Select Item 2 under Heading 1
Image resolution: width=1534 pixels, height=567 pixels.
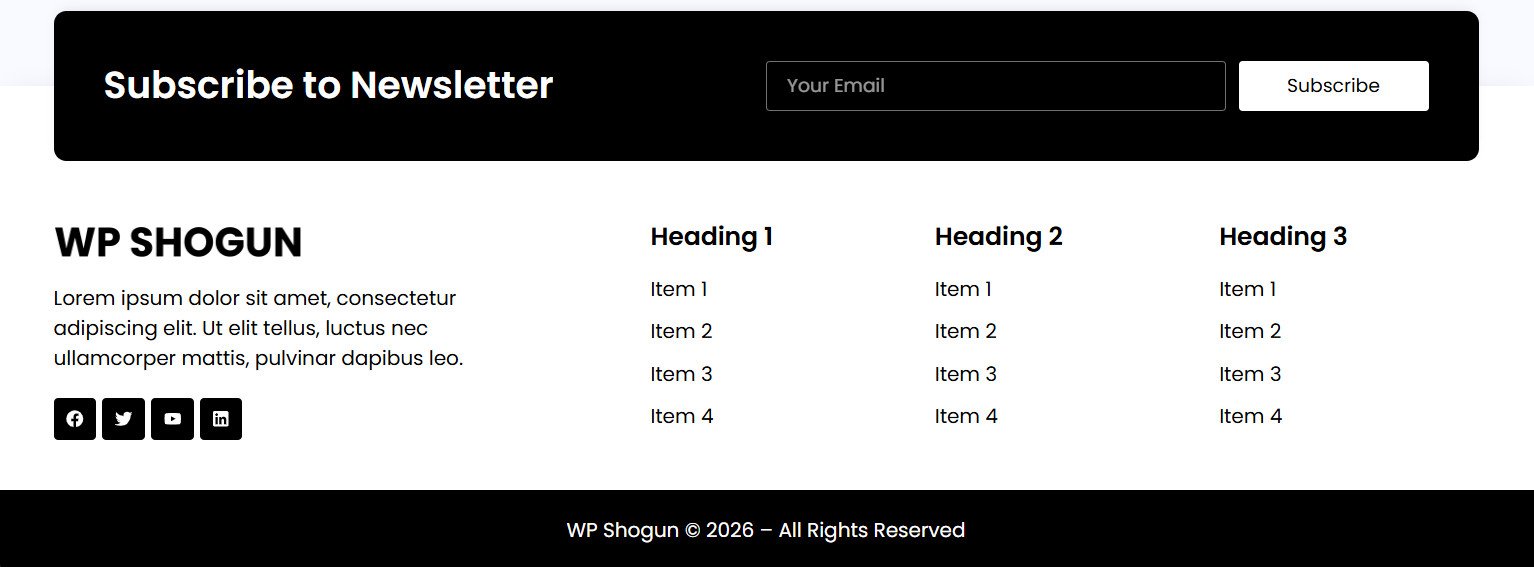[x=681, y=331]
